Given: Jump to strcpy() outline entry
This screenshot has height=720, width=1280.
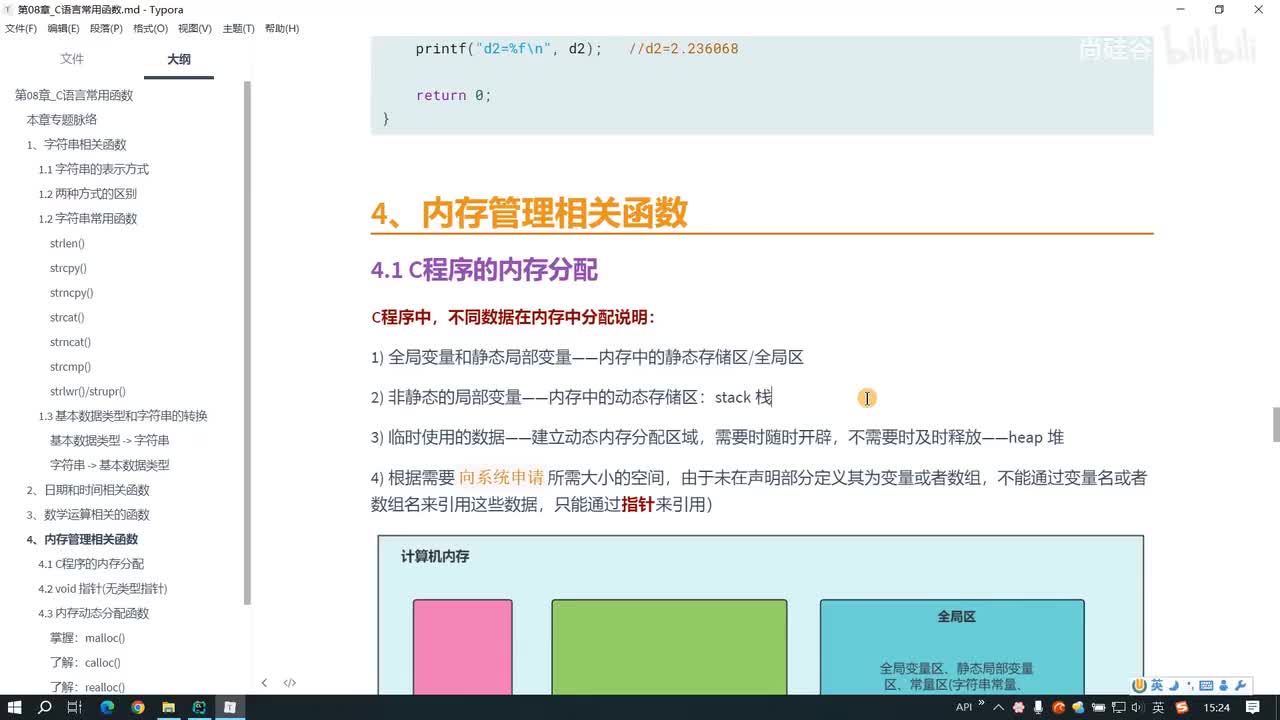Looking at the screenshot, I should click(68, 268).
